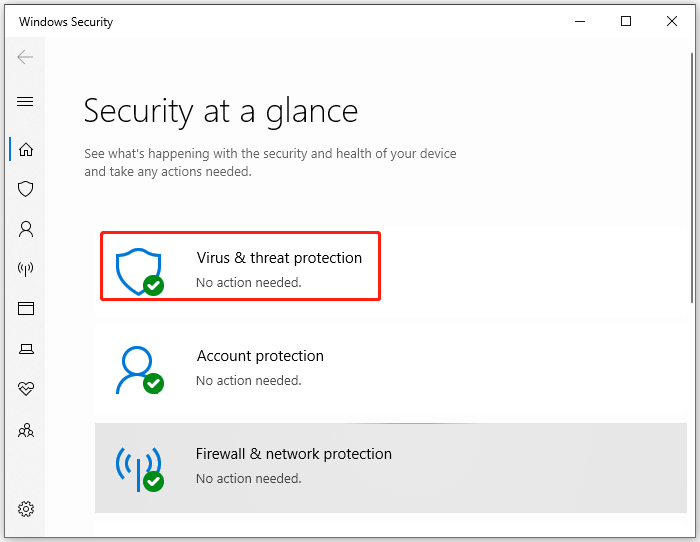
Task: Open the Account protection heading
Action: [x=260, y=356]
